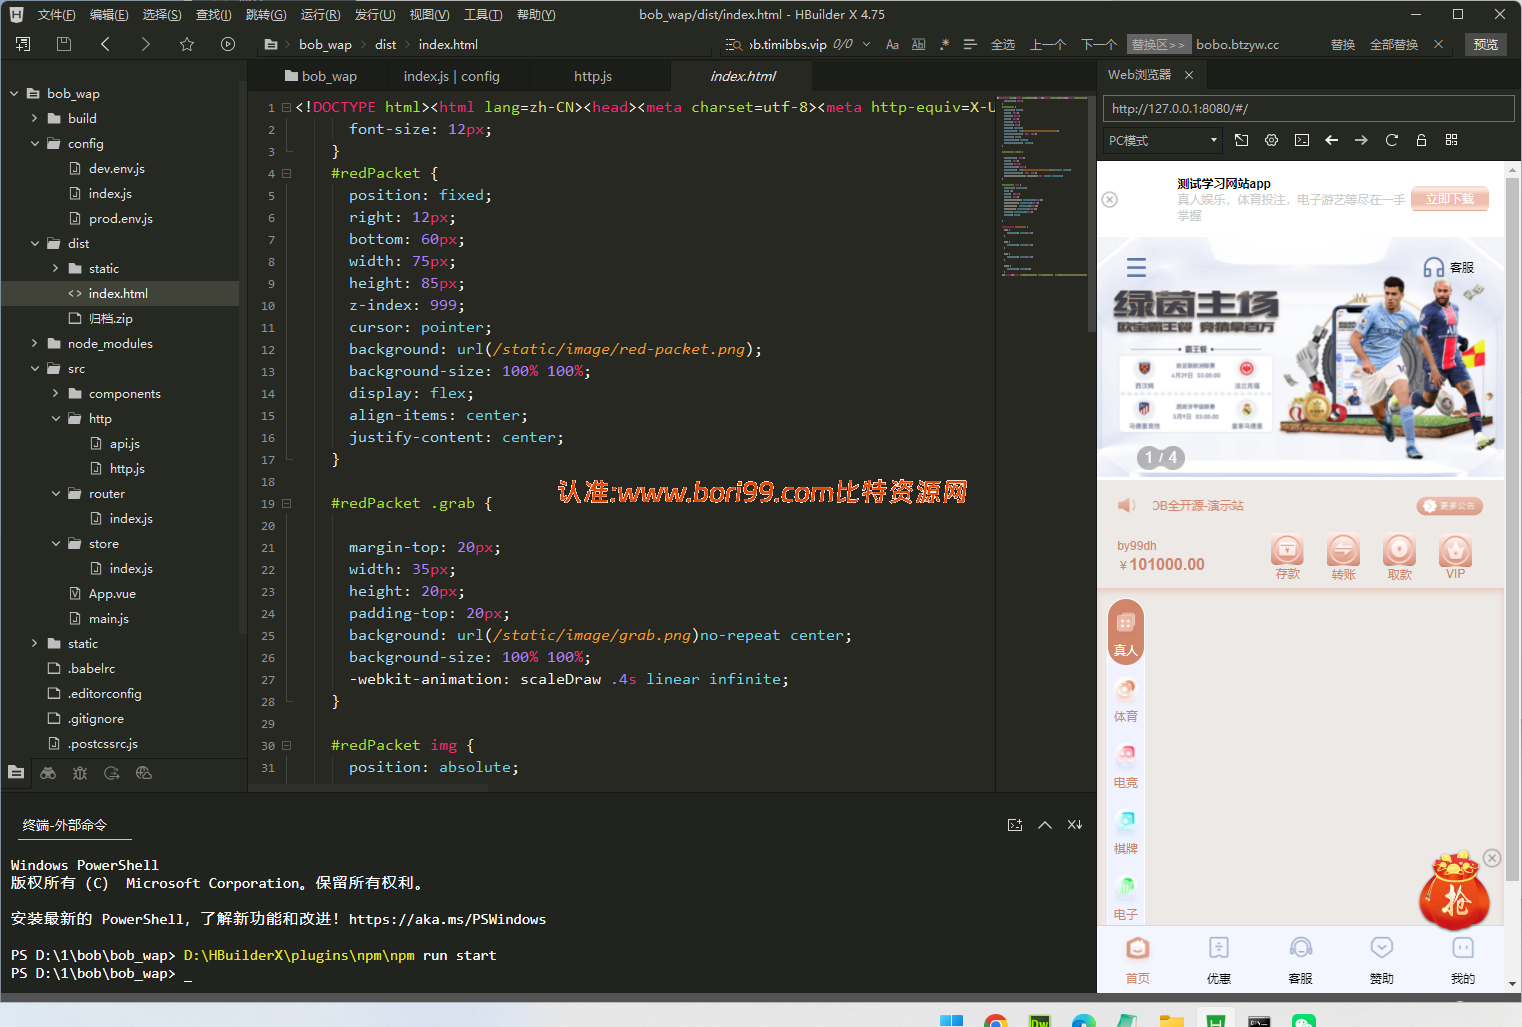Image resolution: width=1522 pixels, height=1027 pixels.
Task: Collapse the bob_wap project root
Action: pos(14,94)
